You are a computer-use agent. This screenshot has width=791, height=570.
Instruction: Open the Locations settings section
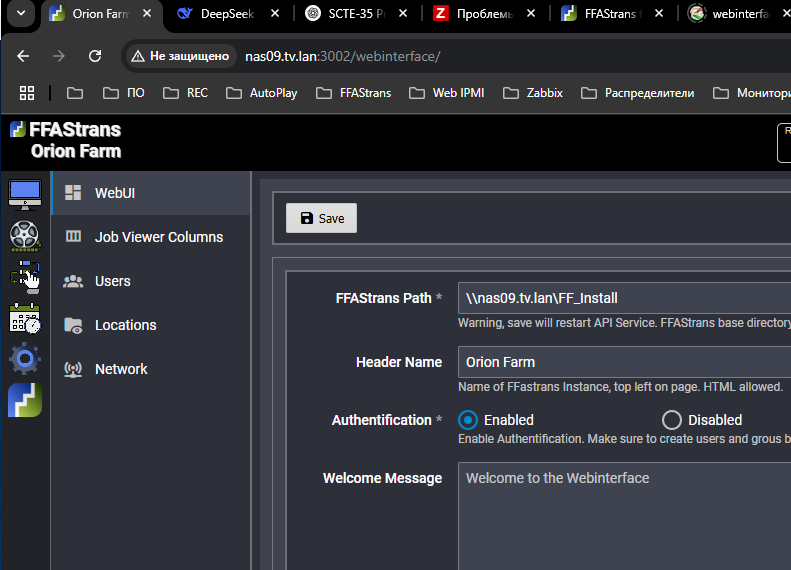(x=151, y=325)
